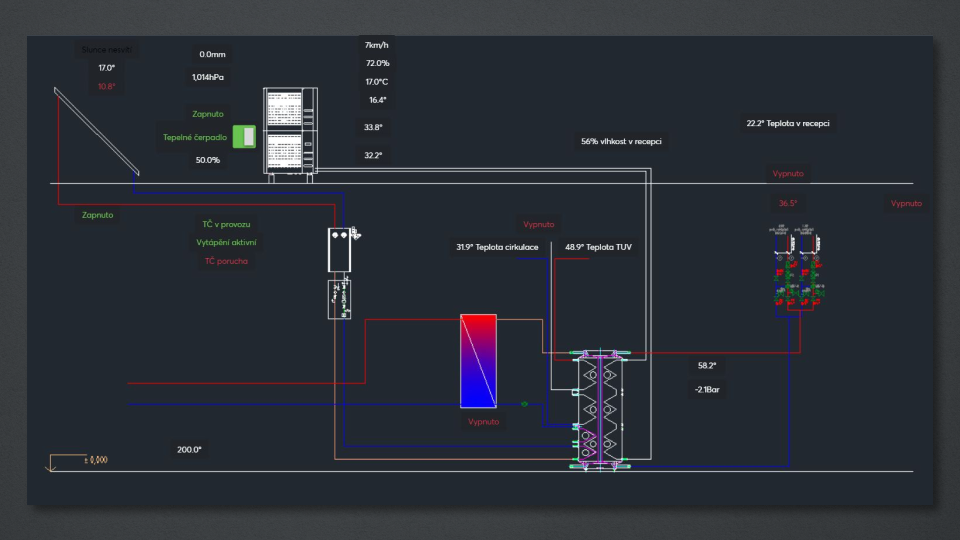The image size is (960, 540).
Task: Open the 31.9° Teplota cirkulace reading
Action: (x=497, y=247)
